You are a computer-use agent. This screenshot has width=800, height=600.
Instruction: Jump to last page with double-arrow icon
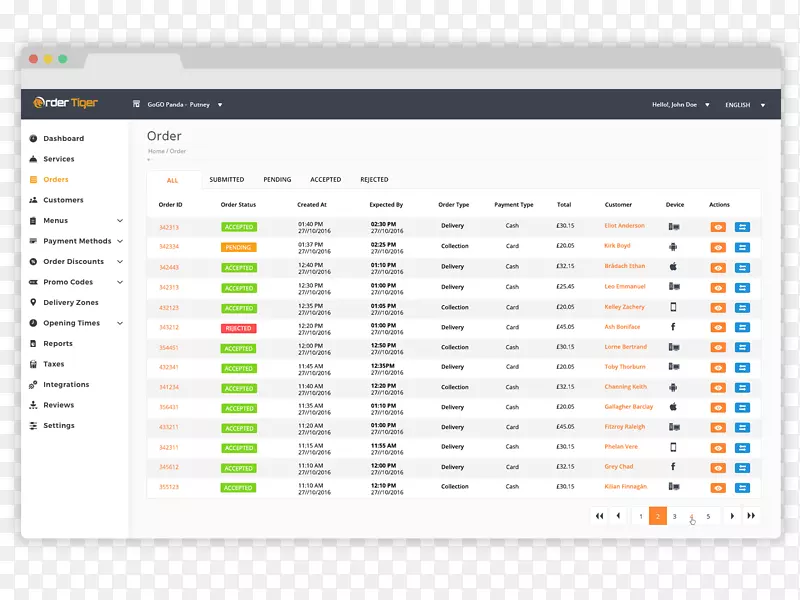(751, 516)
